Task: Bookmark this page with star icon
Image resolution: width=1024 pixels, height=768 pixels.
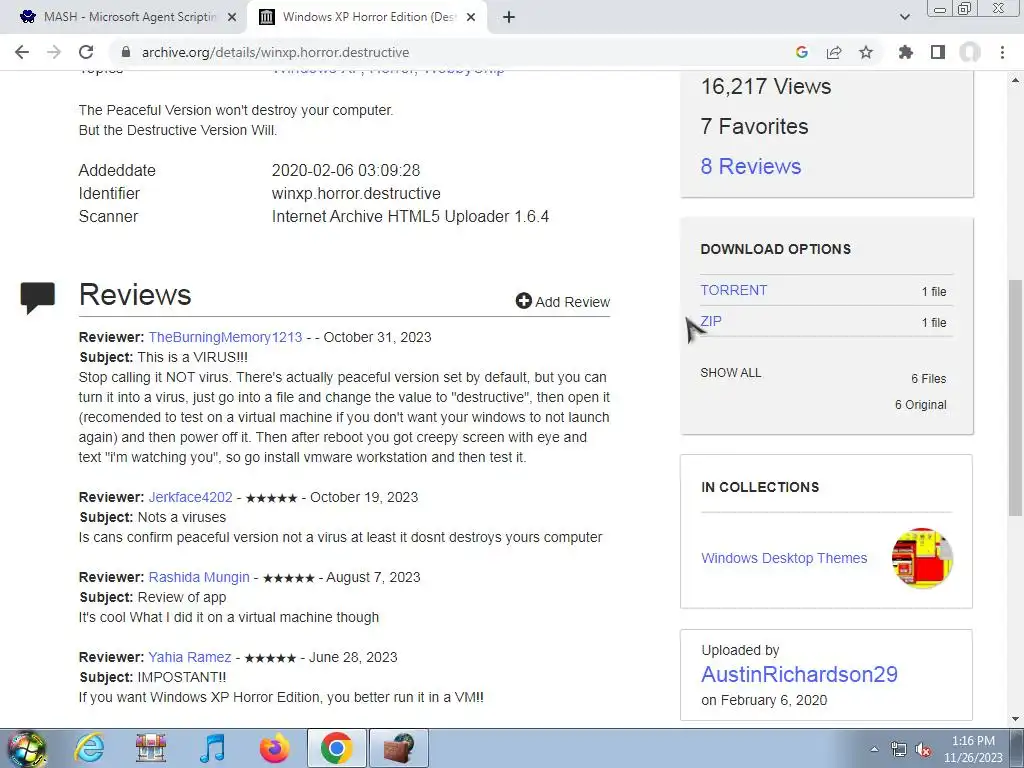Action: (x=866, y=52)
